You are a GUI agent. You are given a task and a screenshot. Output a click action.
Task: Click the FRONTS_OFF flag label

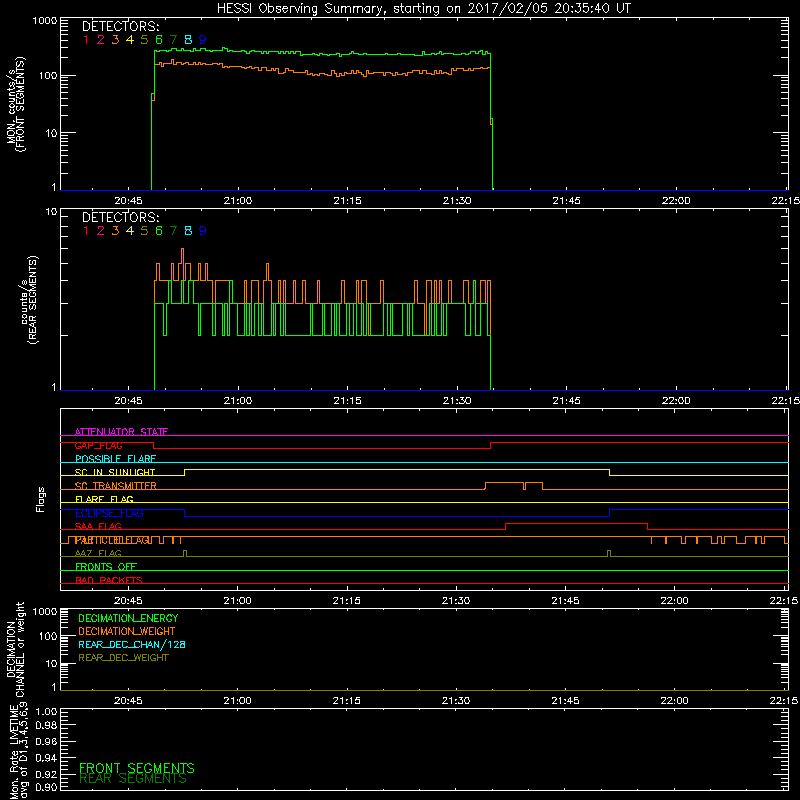coord(106,567)
